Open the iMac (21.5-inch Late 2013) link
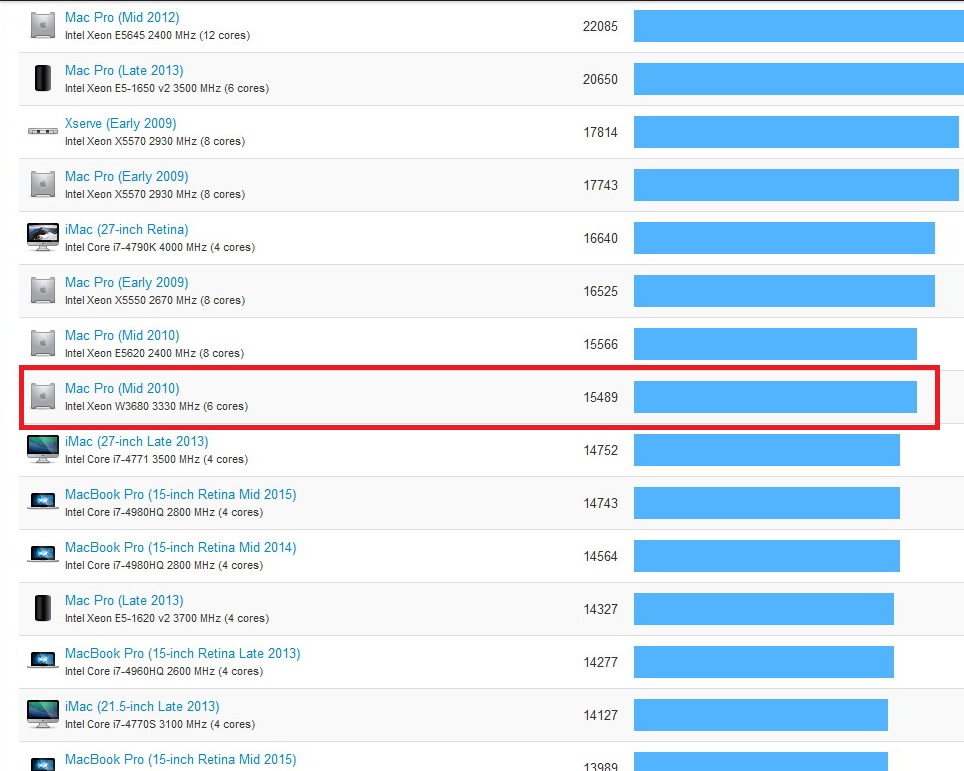Viewport: 964px width, 771px height. pyautogui.click(x=142, y=706)
